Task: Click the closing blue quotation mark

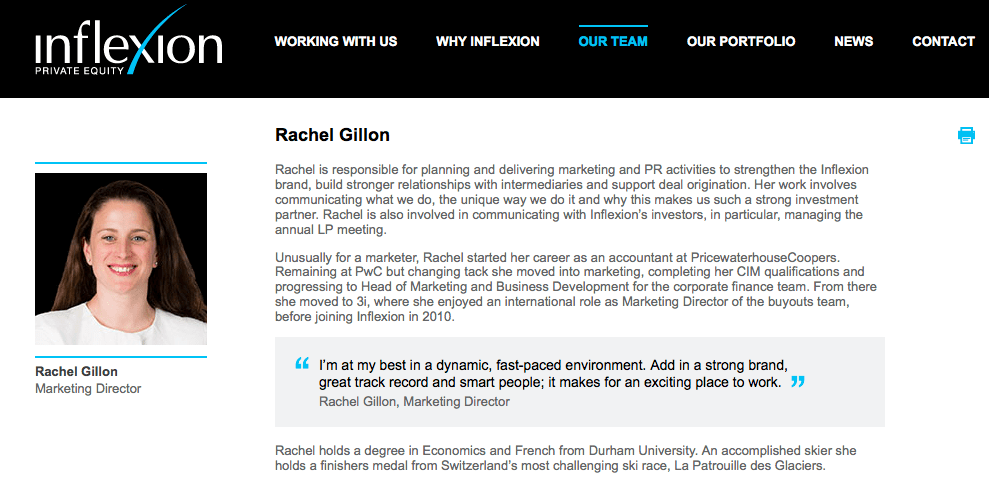Action: pyautogui.click(x=798, y=381)
